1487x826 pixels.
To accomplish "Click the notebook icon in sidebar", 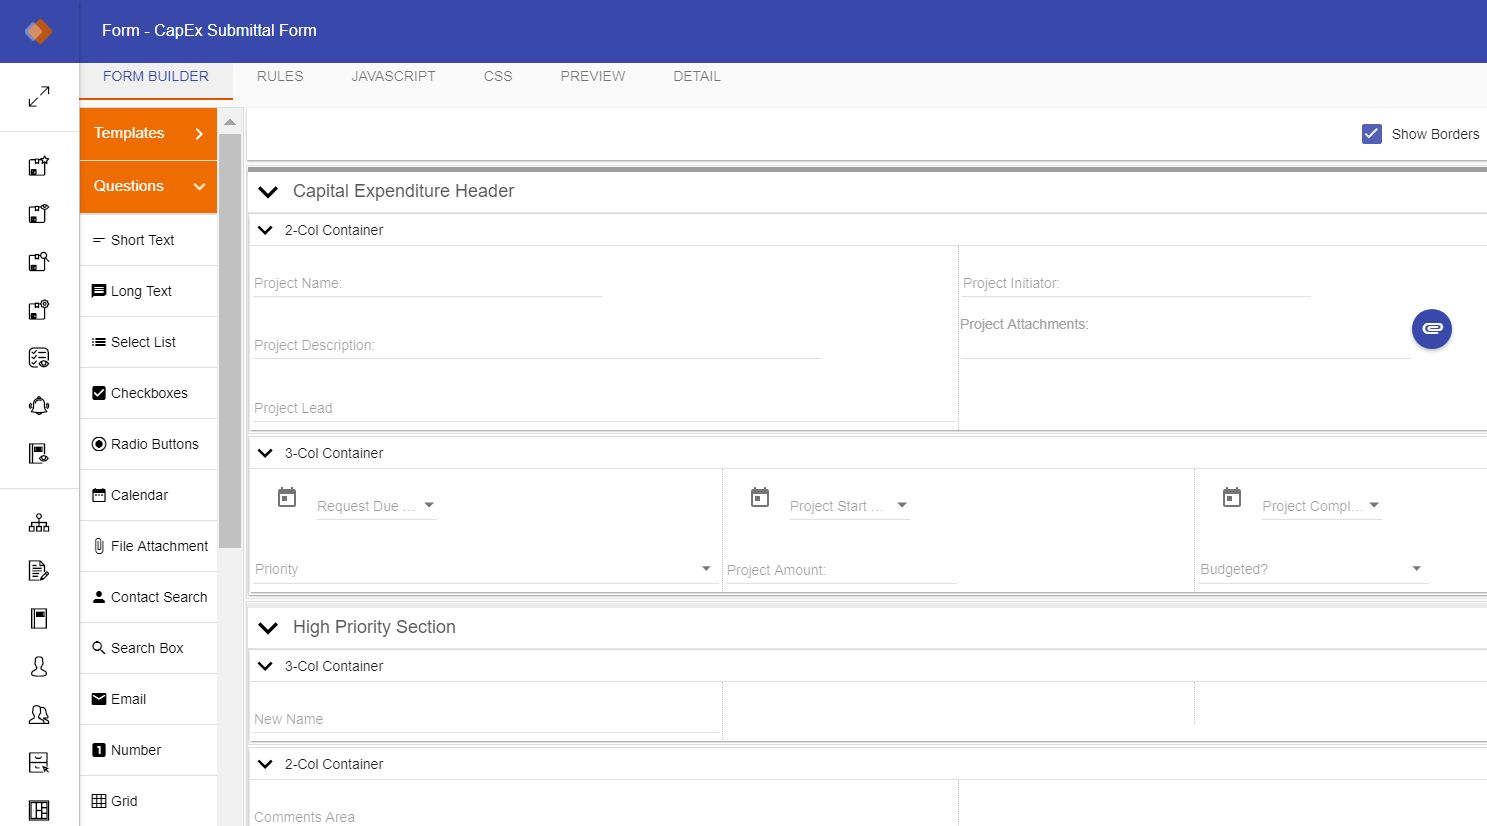I will (39, 619).
